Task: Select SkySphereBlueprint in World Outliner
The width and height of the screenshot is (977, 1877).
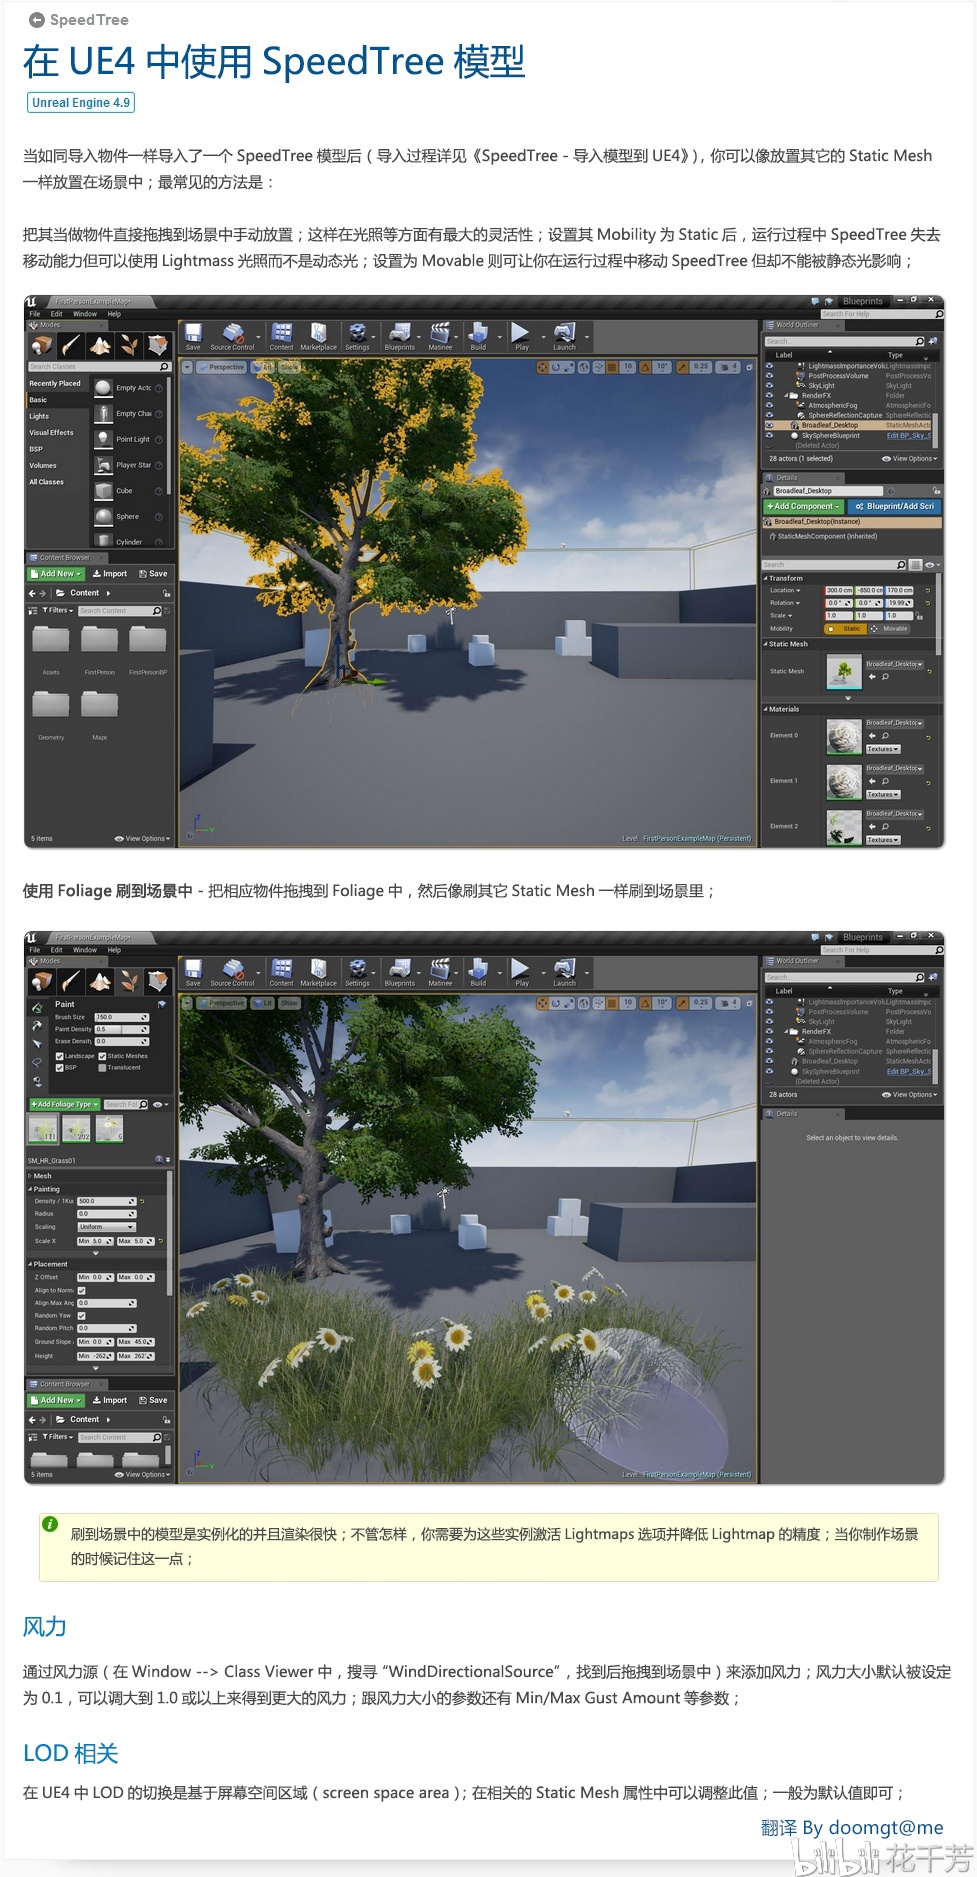Action: [832, 435]
